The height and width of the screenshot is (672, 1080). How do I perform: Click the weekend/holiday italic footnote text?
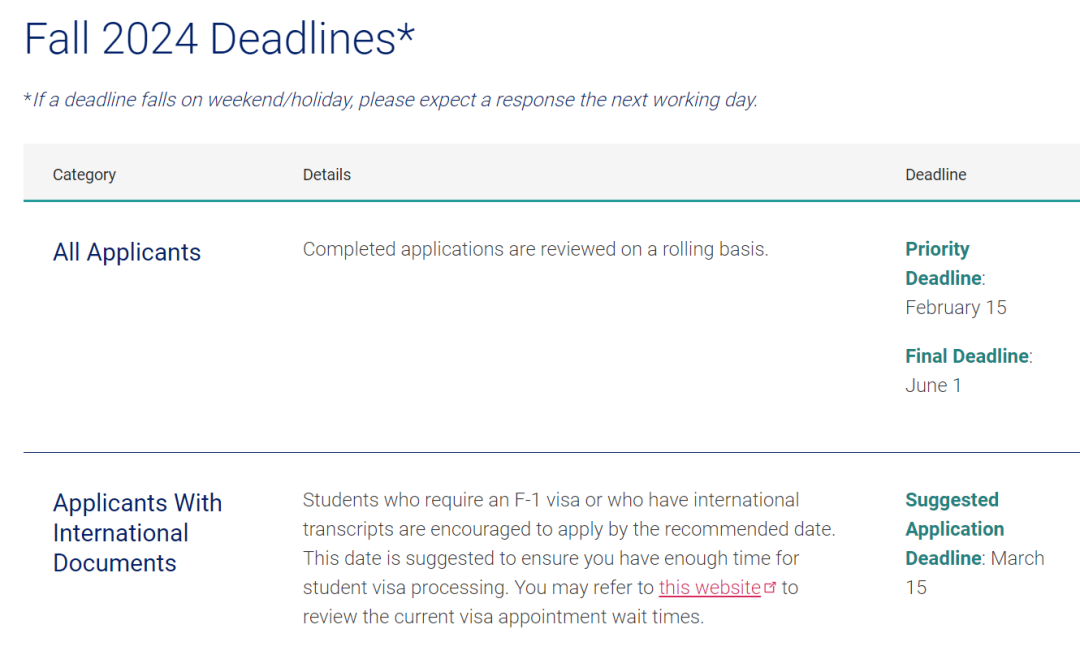[x=391, y=100]
